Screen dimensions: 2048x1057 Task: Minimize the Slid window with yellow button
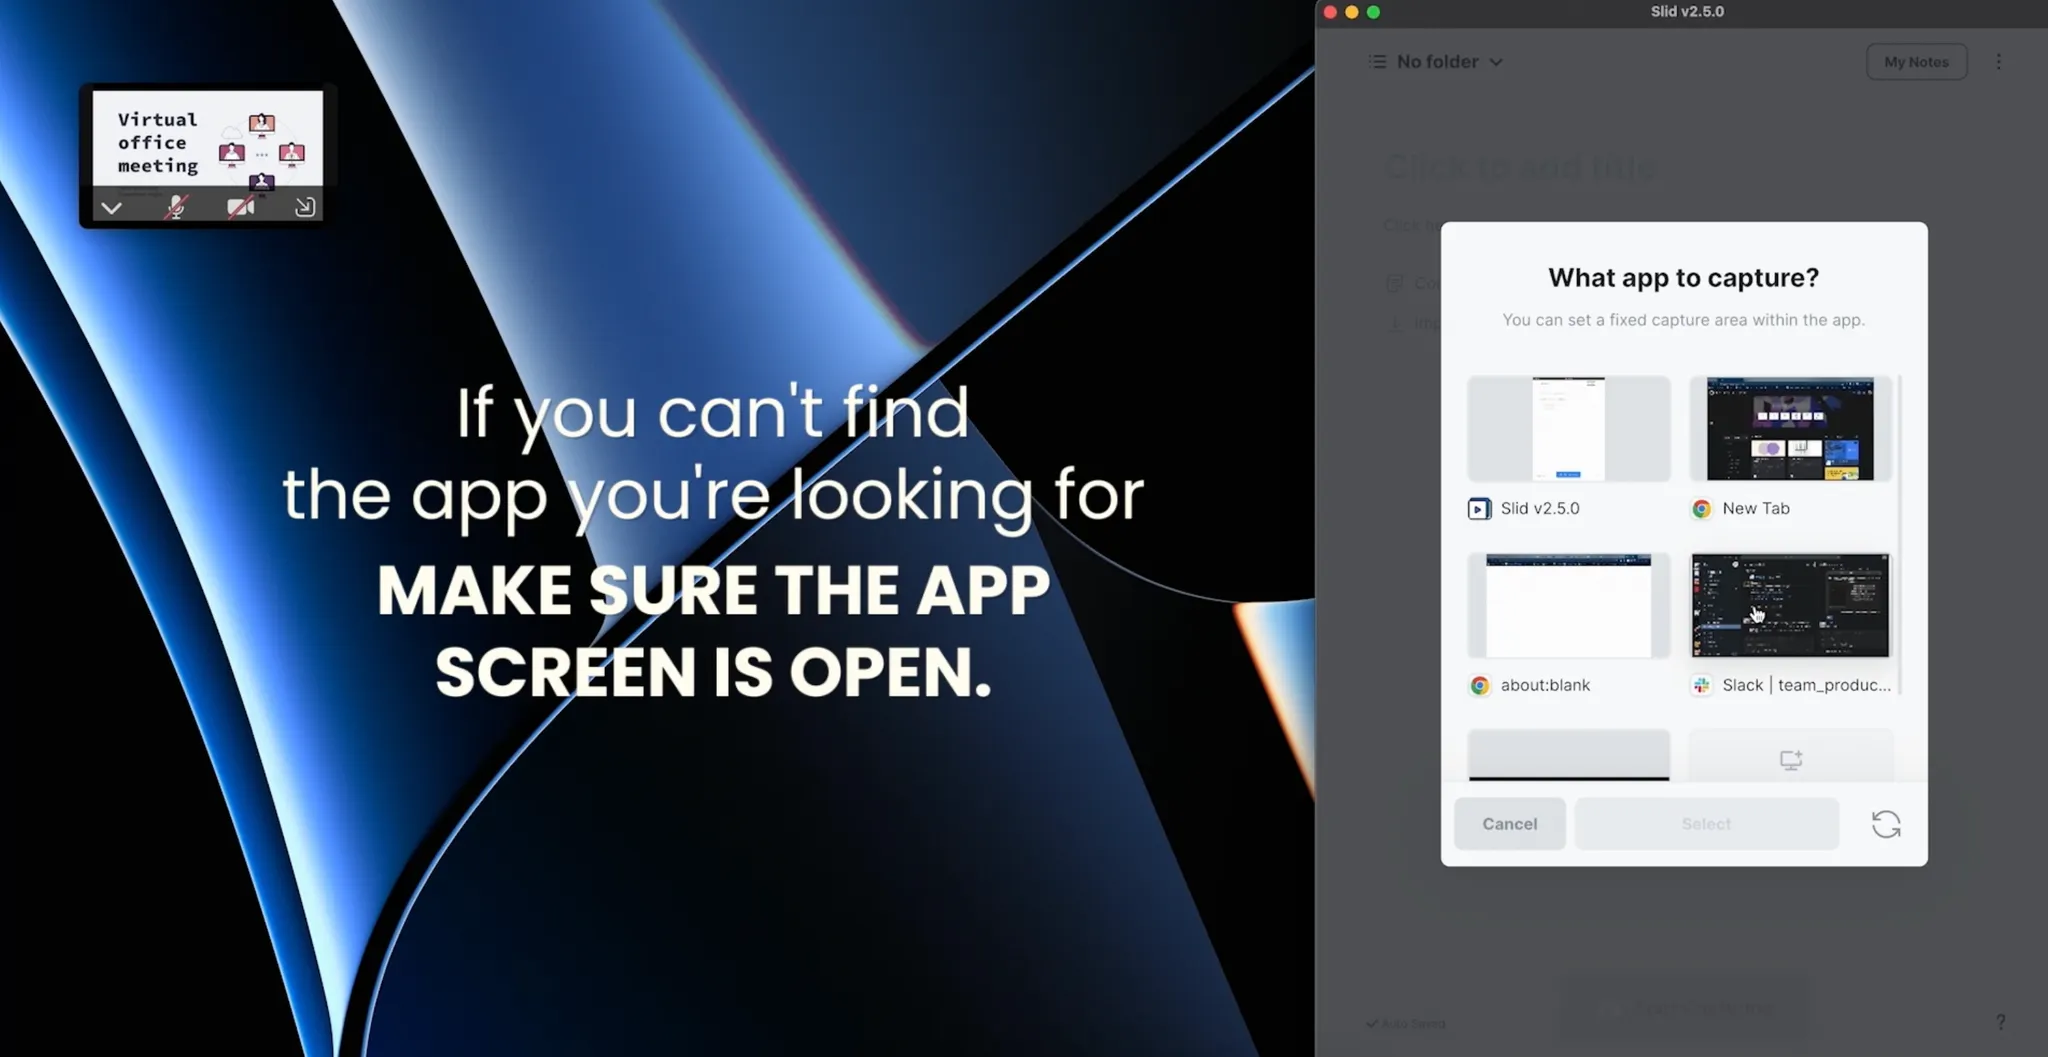[1352, 12]
